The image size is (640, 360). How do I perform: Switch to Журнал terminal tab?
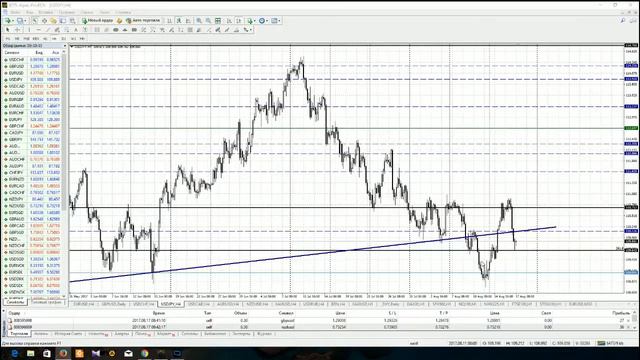point(264,334)
